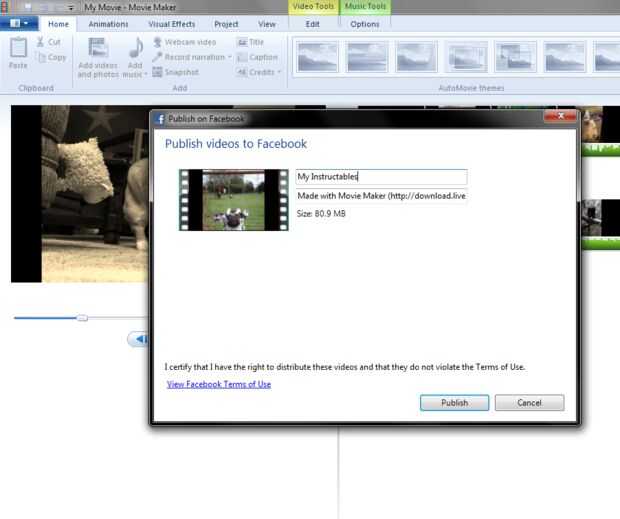Select the fifth AutoMovie theme thumbnail

click(516, 57)
